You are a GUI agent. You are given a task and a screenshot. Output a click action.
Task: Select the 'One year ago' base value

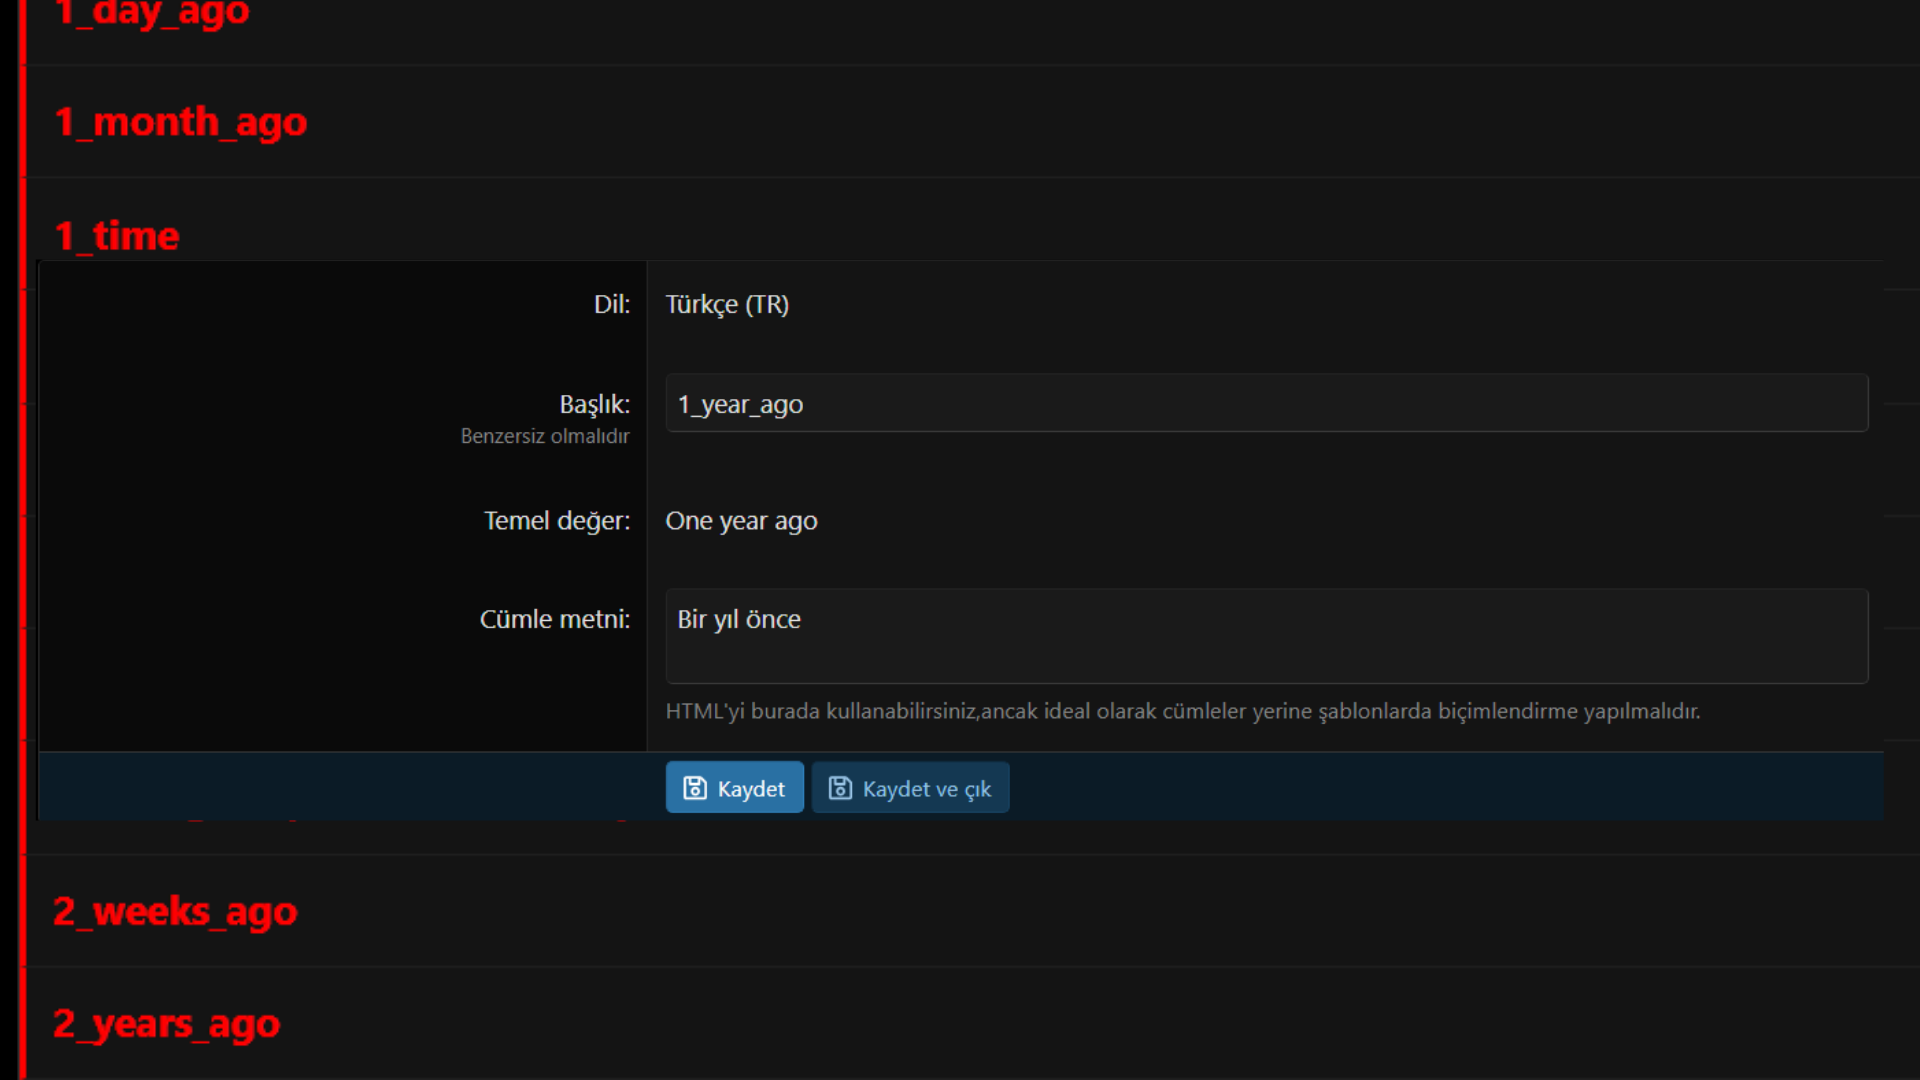tap(741, 521)
